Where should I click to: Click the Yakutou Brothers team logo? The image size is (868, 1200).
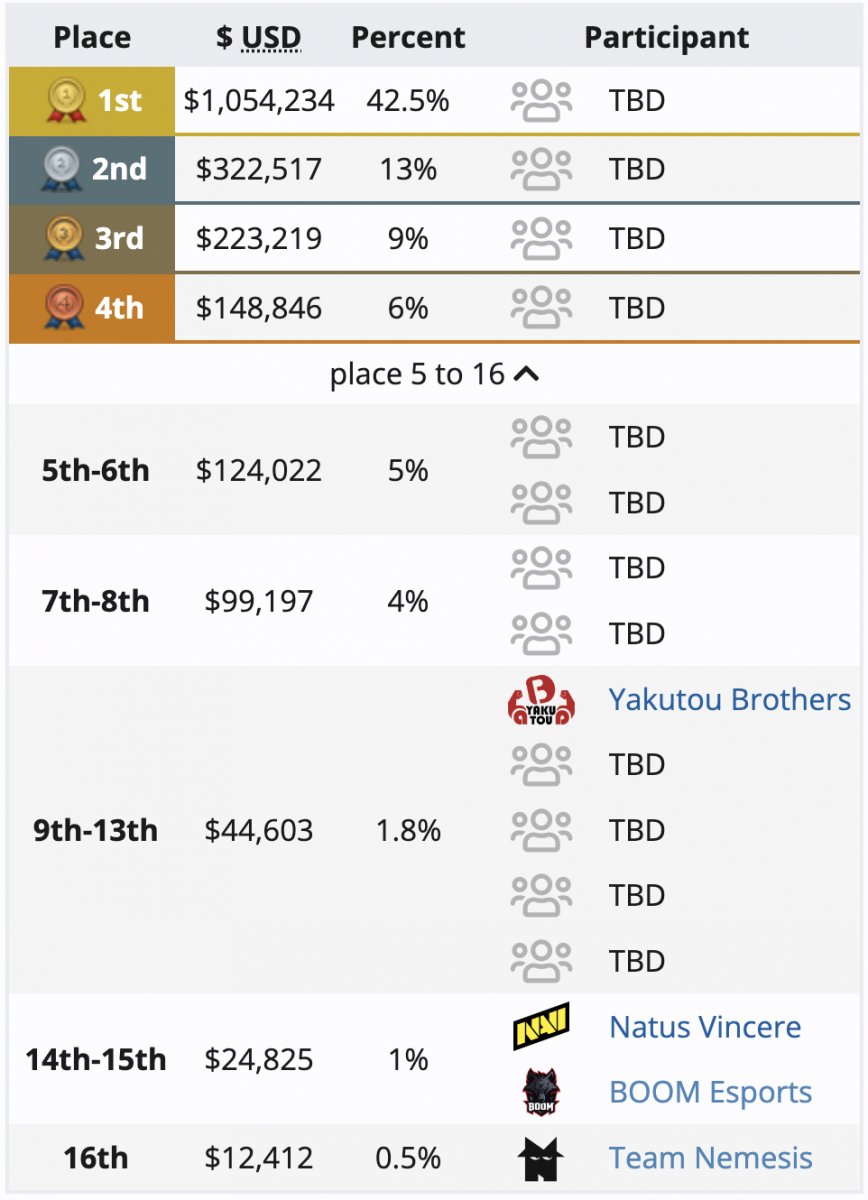(x=541, y=700)
